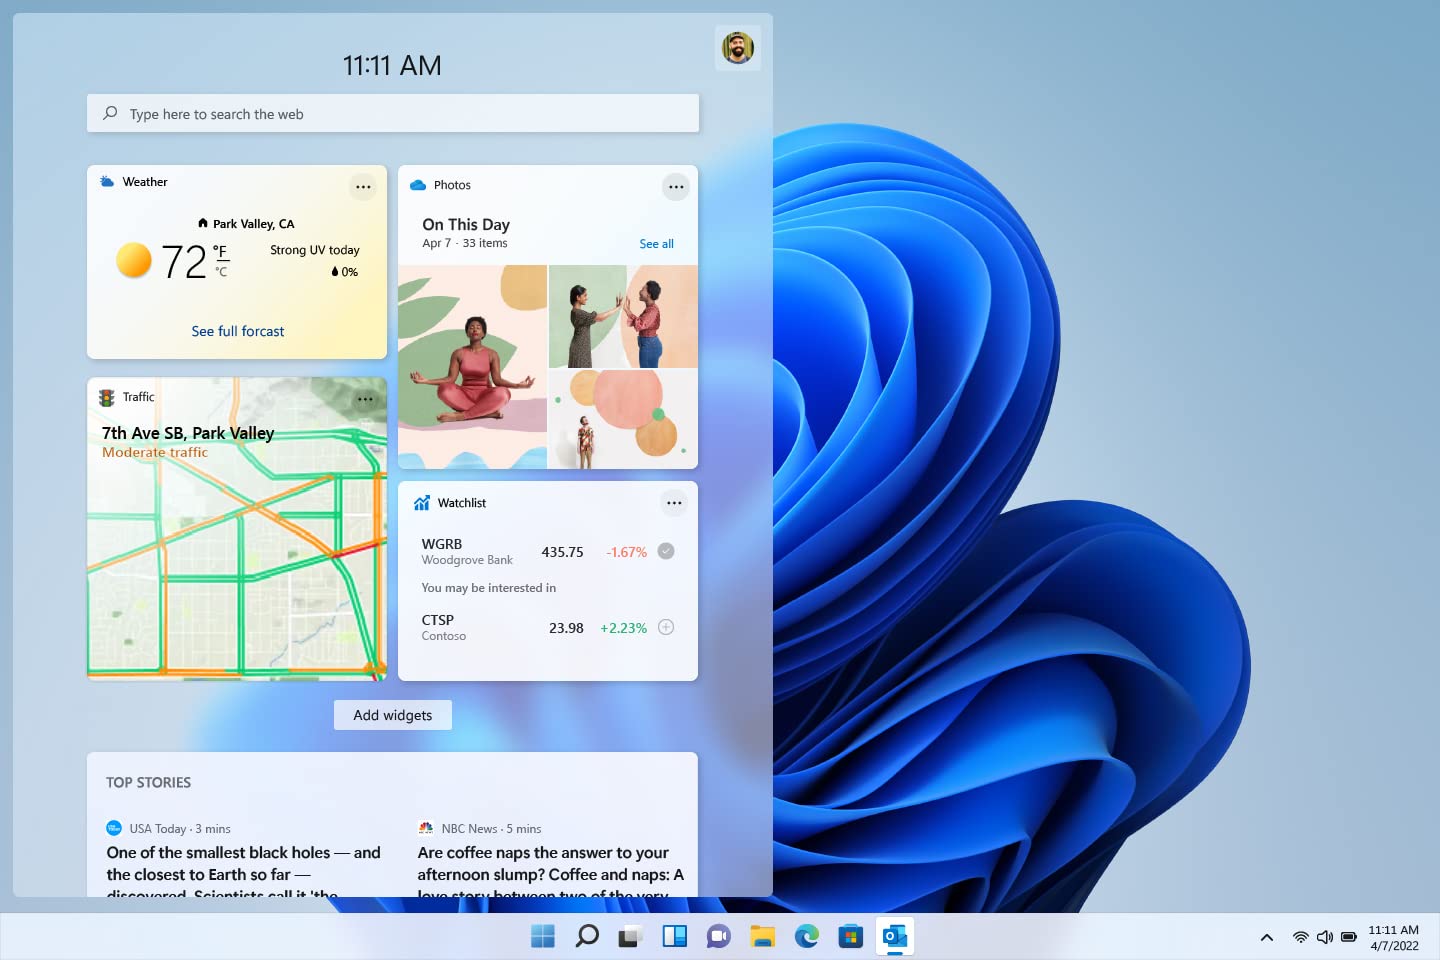The height and width of the screenshot is (960, 1440).
Task: Click the network icon in the system tray
Action: [1300, 937]
